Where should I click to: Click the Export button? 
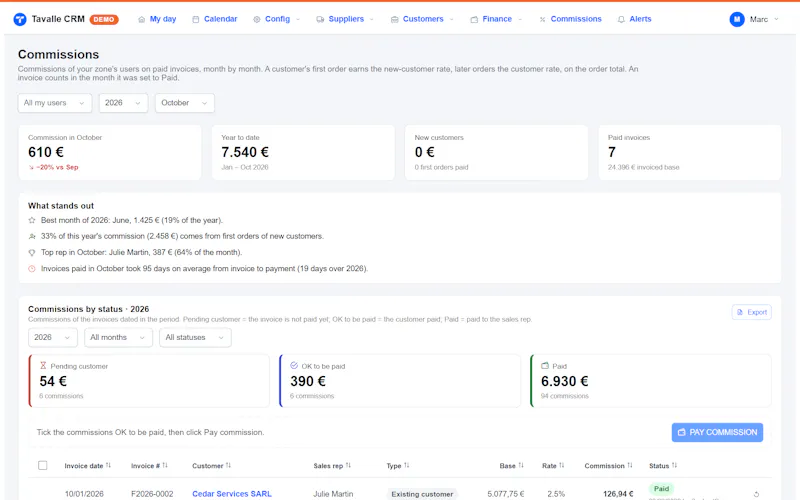pos(752,312)
